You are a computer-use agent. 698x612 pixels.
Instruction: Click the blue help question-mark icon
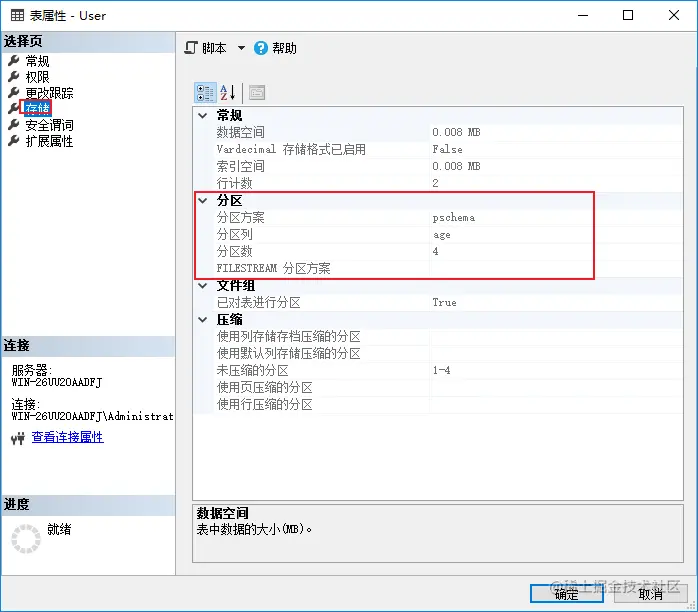click(x=261, y=48)
